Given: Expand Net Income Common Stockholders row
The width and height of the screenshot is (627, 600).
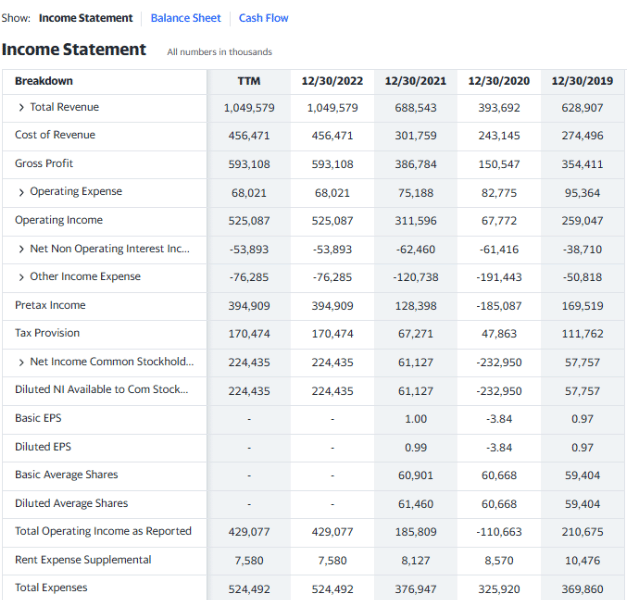Looking at the screenshot, I should click(x=22, y=362).
